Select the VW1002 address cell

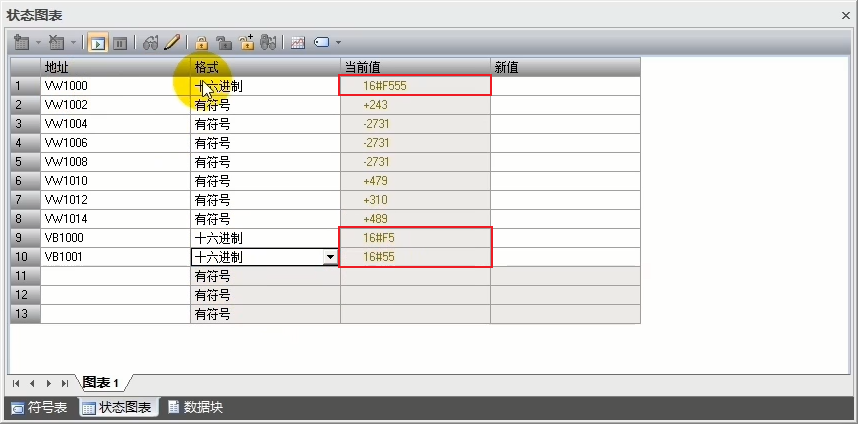click(115, 105)
